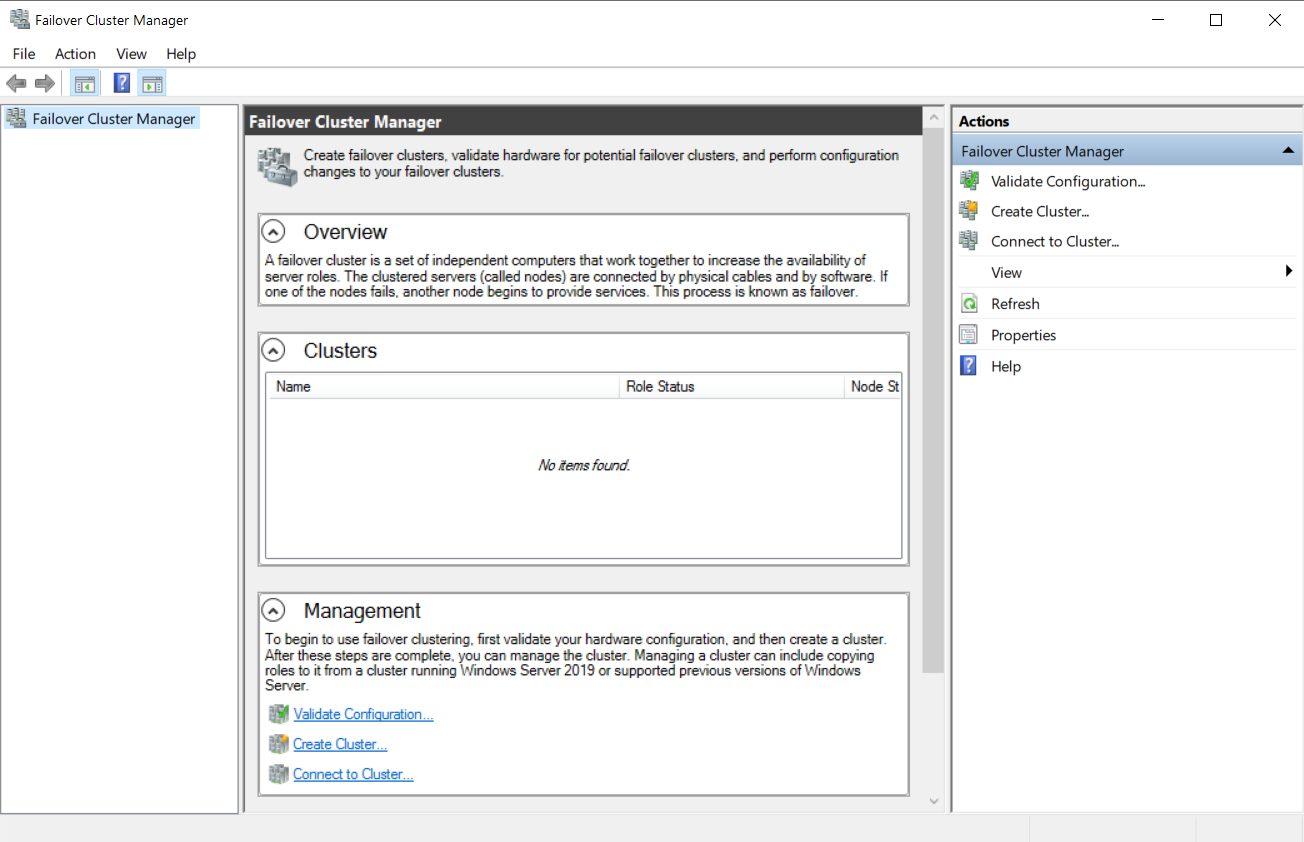Sort clusters by Node Status column header
Viewport: 1304px width, 842px height.
tap(873, 386)
